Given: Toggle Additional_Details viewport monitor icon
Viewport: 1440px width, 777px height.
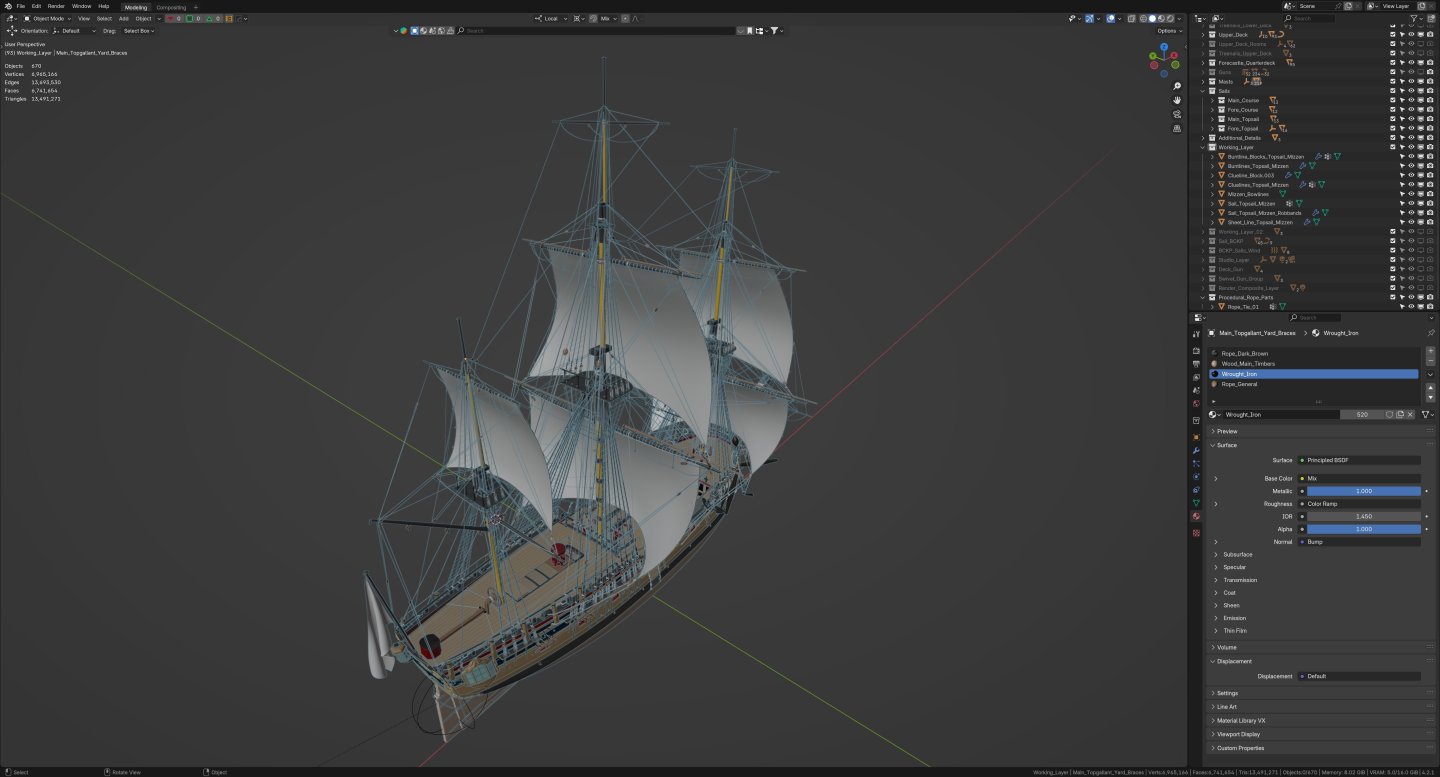Looking at the screenshot, I should point(1420,138).
